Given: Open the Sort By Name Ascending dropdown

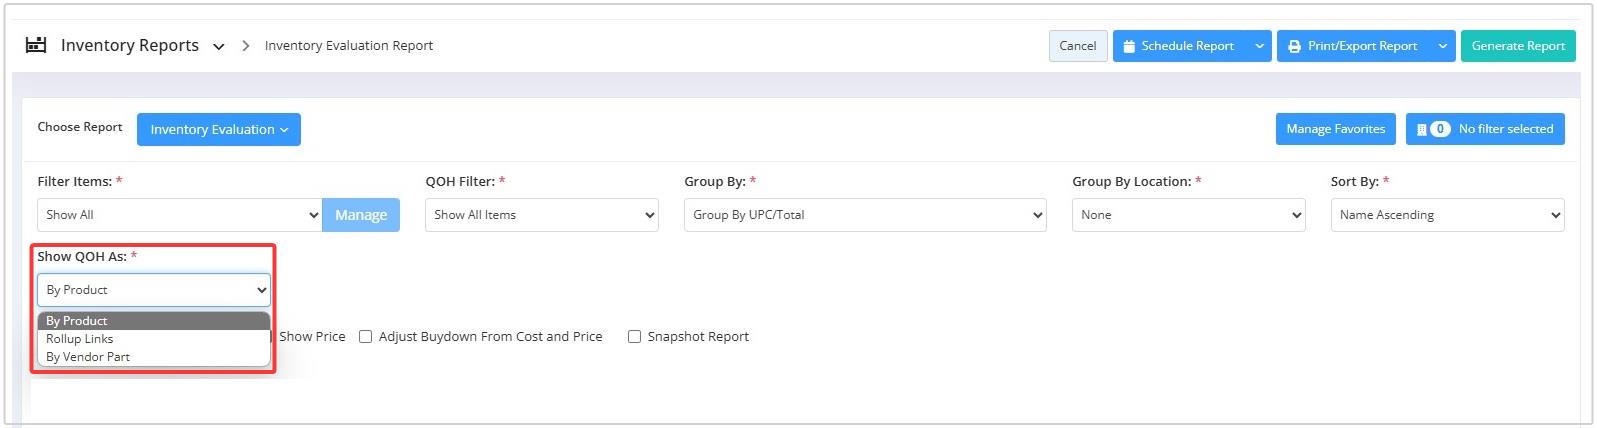Looking at the screenshot, I should 1447,215.
